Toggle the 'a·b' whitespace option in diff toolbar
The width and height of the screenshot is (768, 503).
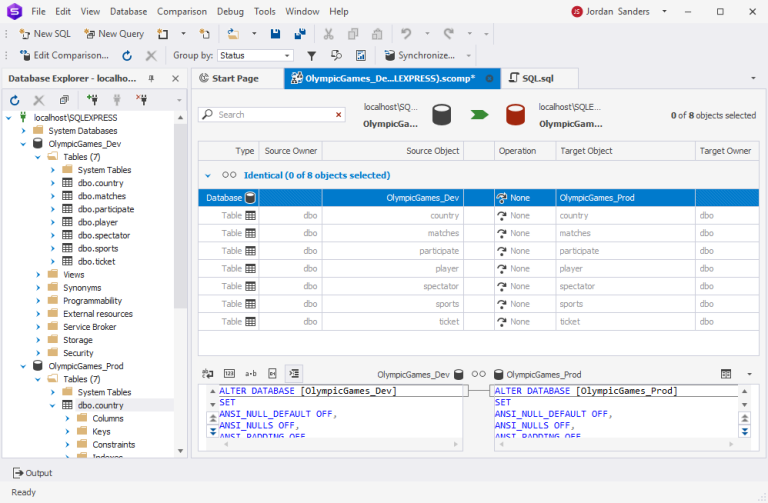click(x=251, y=373)
